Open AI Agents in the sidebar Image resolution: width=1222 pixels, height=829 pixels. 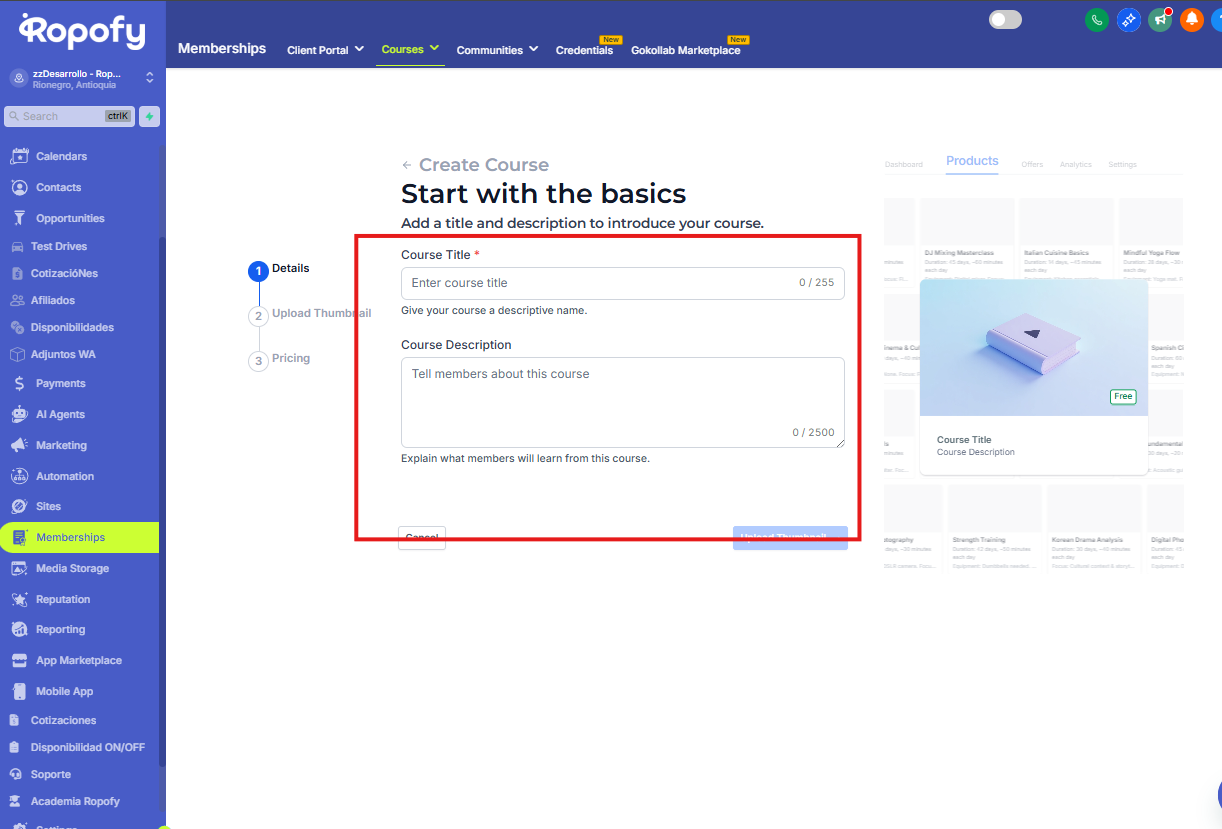(x=60, y=414)
